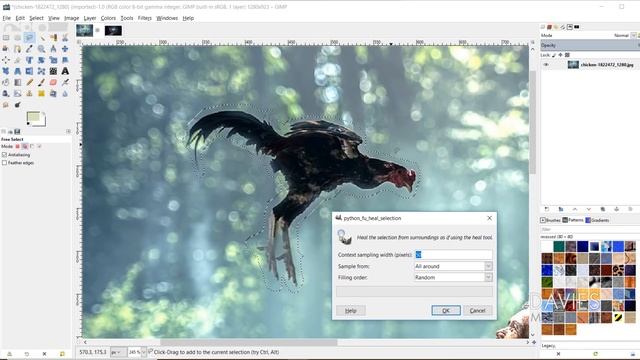Click the foreground color swatch

click(33, 117)
